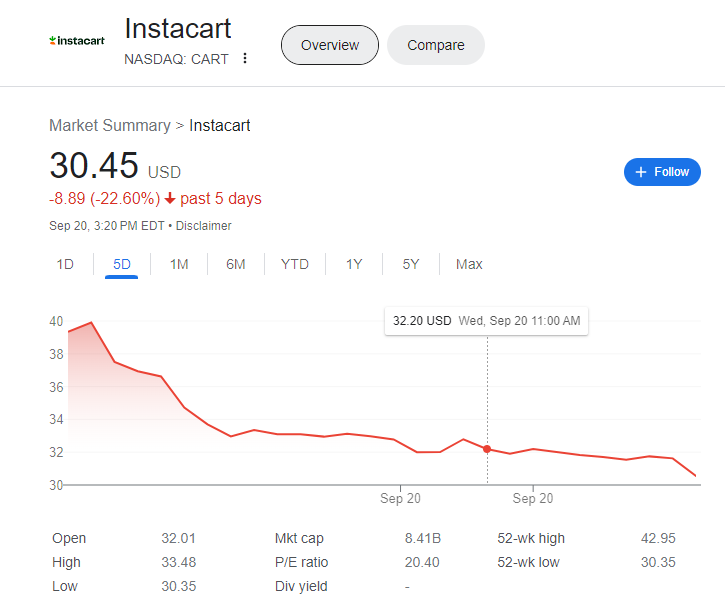Open the Overview tab

330,45
